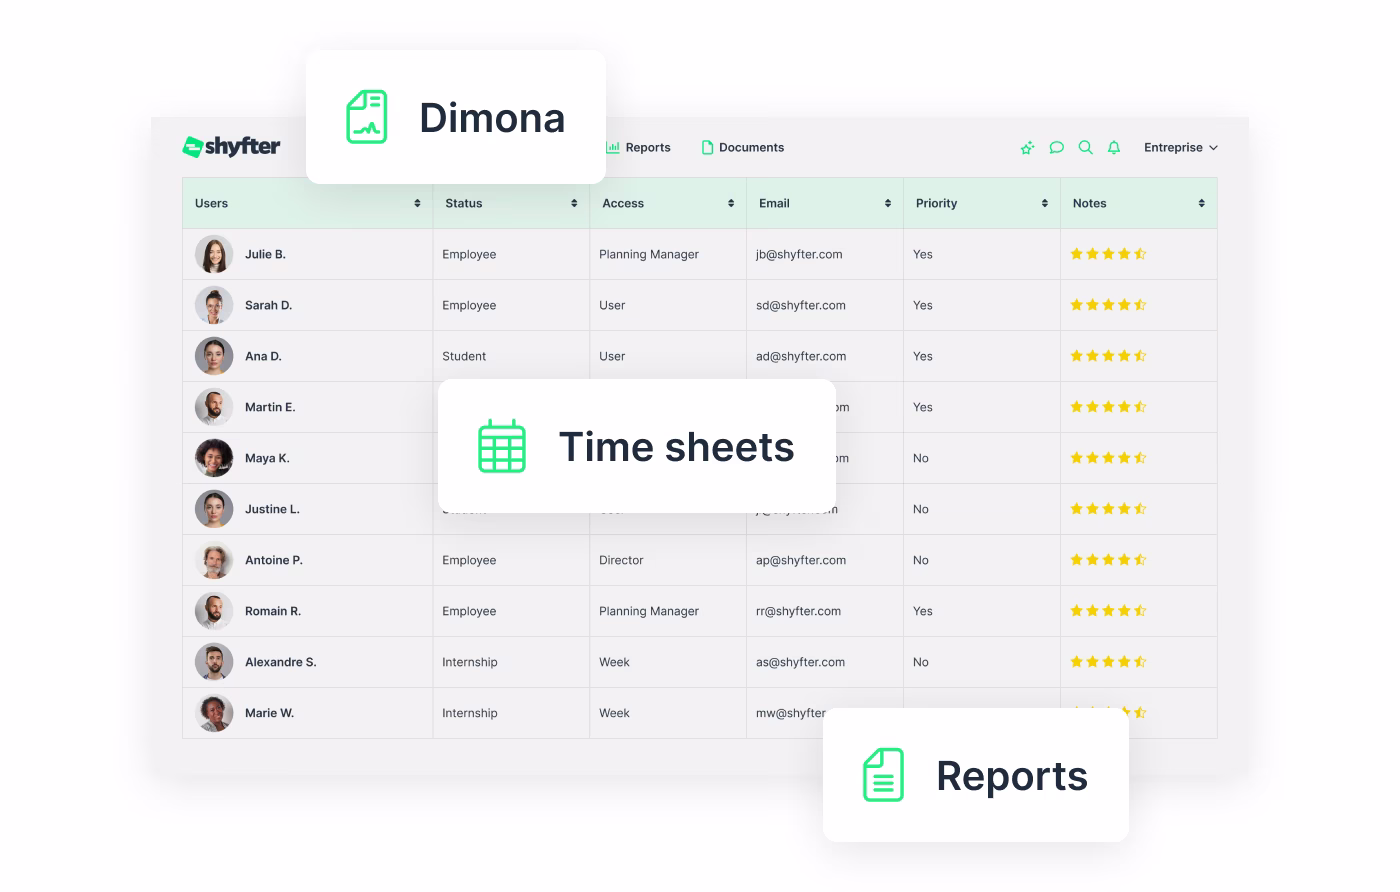Click the Reports document icon in the popup card
Image resolution: width=1400 pixels, height=892 pixels.
coord(883,775)
